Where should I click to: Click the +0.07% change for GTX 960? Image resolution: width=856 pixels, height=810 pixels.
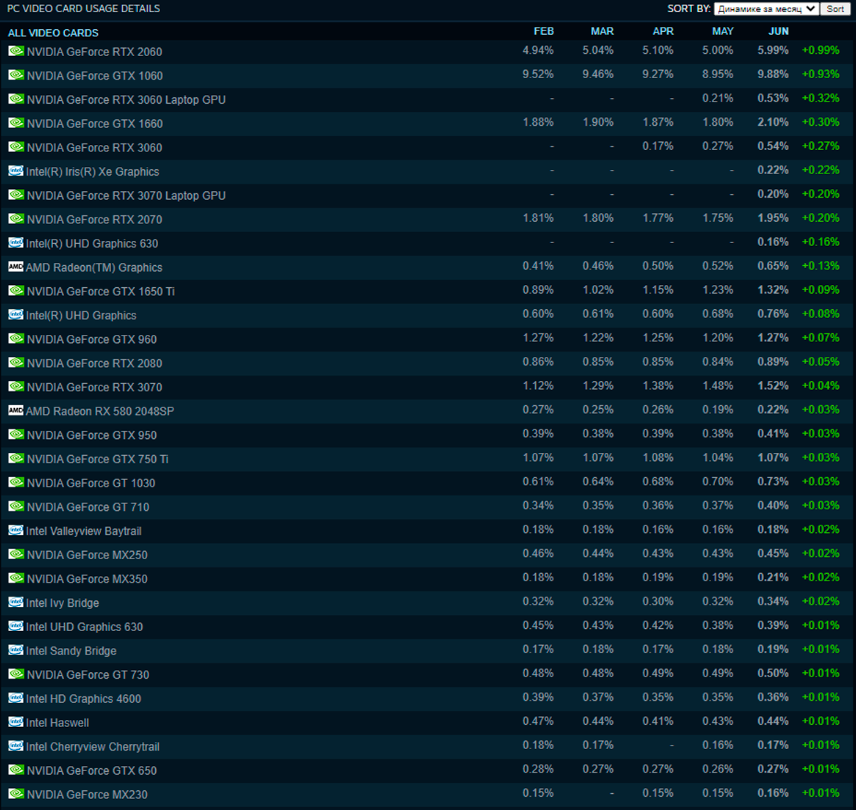(x=820, y=338)
